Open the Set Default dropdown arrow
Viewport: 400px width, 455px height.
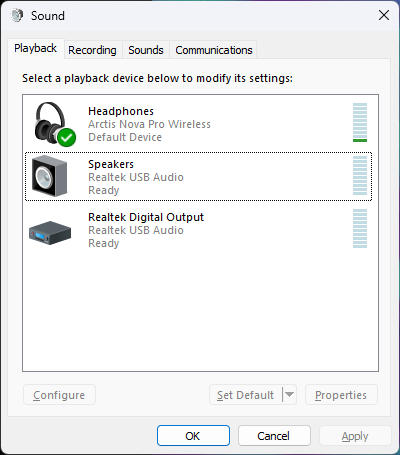coord(289,395)
